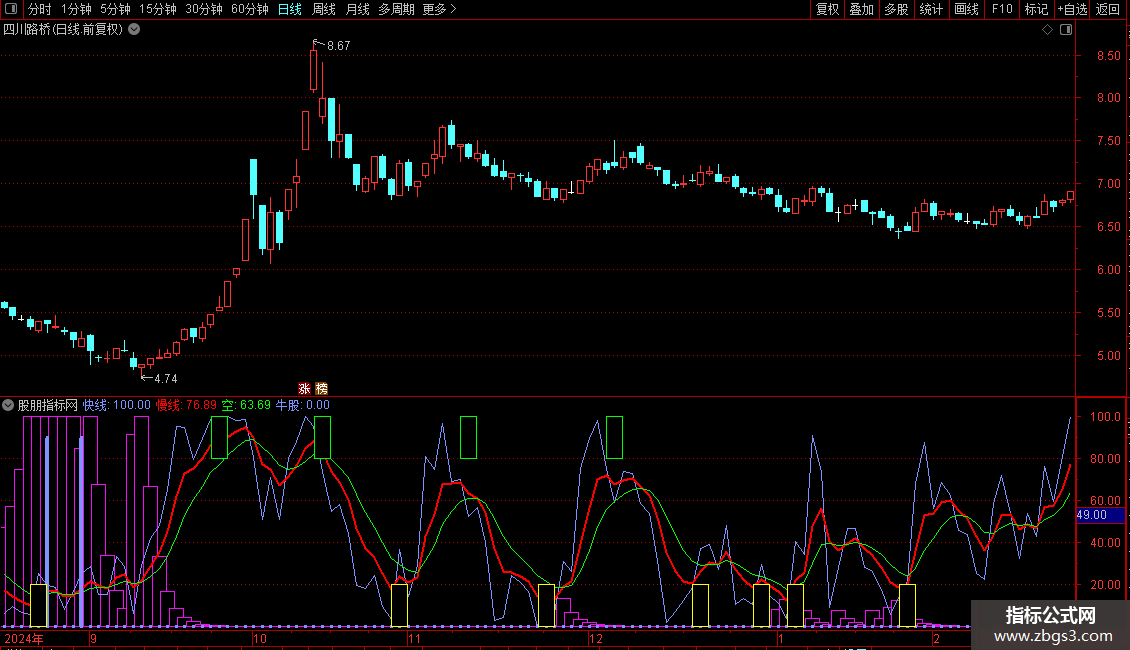
Task: Select the 60分钟 period tab
Action: coord(249,10)
